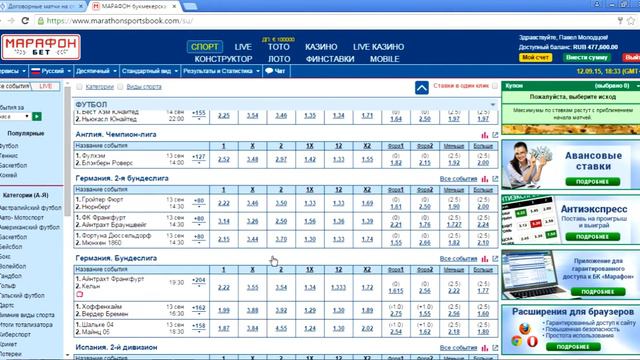The image size is (640, 360).
Task: Open MOBILE in main menu
Action: 384,59
